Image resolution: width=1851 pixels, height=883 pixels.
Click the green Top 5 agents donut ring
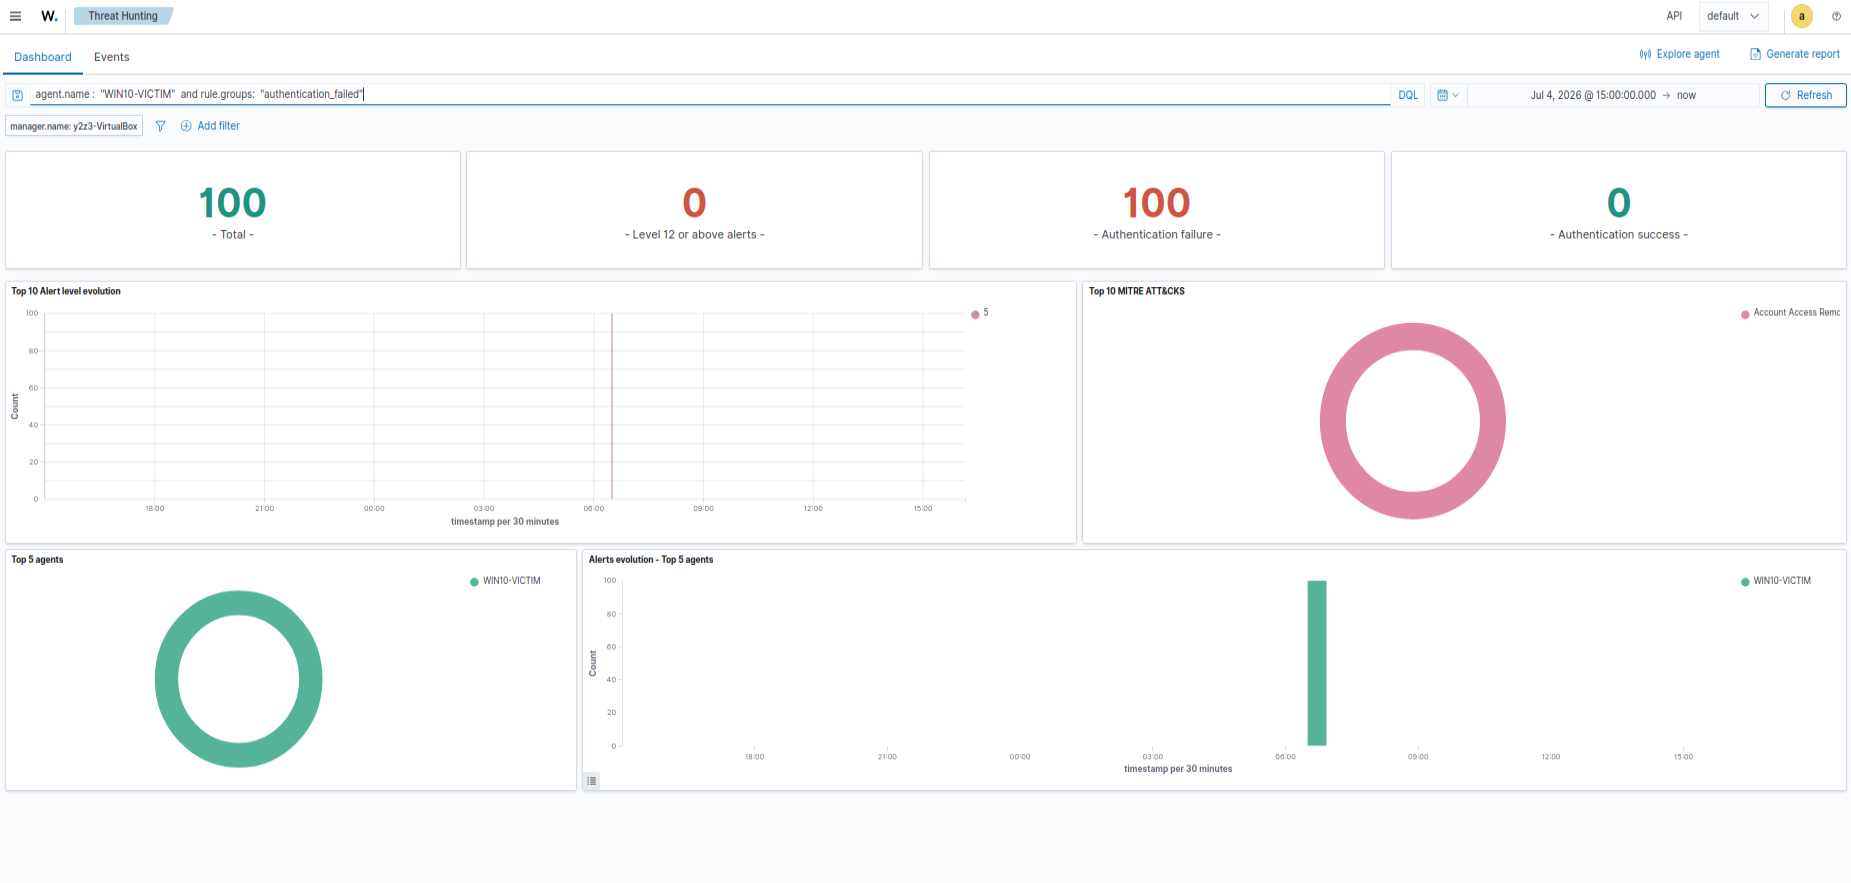pyautogui.click(x=166, y=679)
